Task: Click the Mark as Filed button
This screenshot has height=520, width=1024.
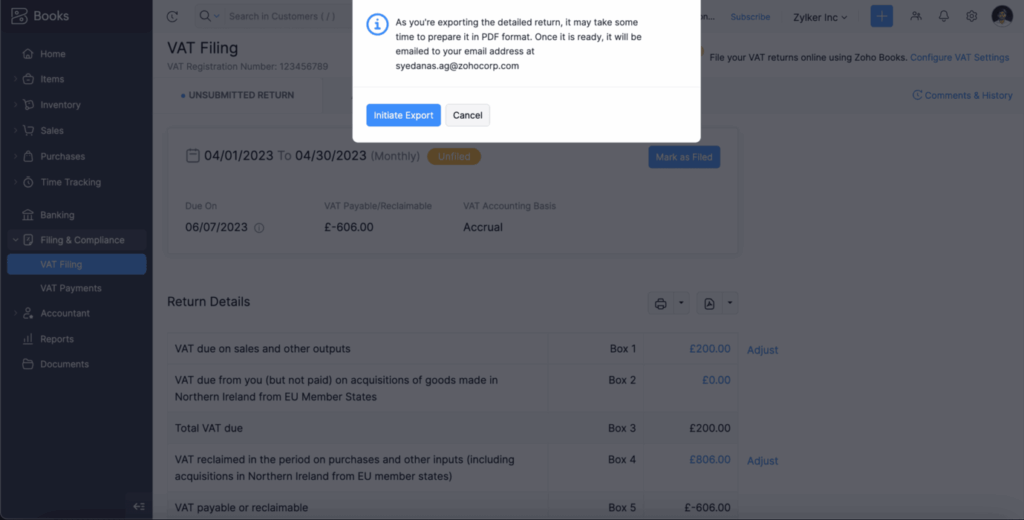Action: tap(684, 157)
